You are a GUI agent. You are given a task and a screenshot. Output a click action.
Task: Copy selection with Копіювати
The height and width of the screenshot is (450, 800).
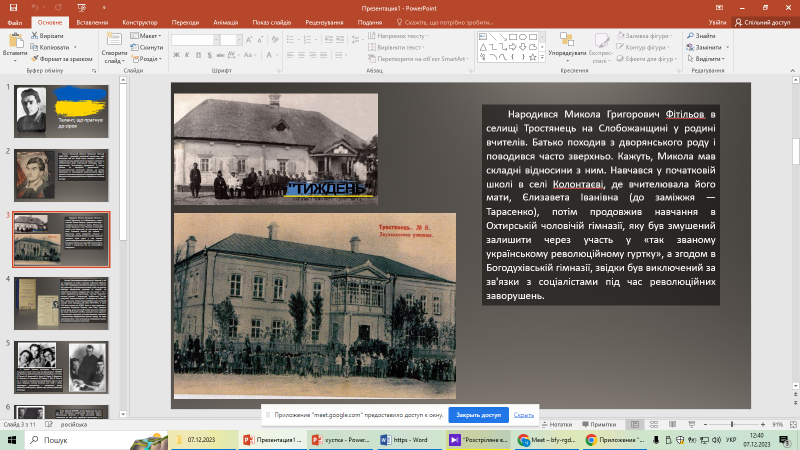pyautogui.click(x=50, y=47)
